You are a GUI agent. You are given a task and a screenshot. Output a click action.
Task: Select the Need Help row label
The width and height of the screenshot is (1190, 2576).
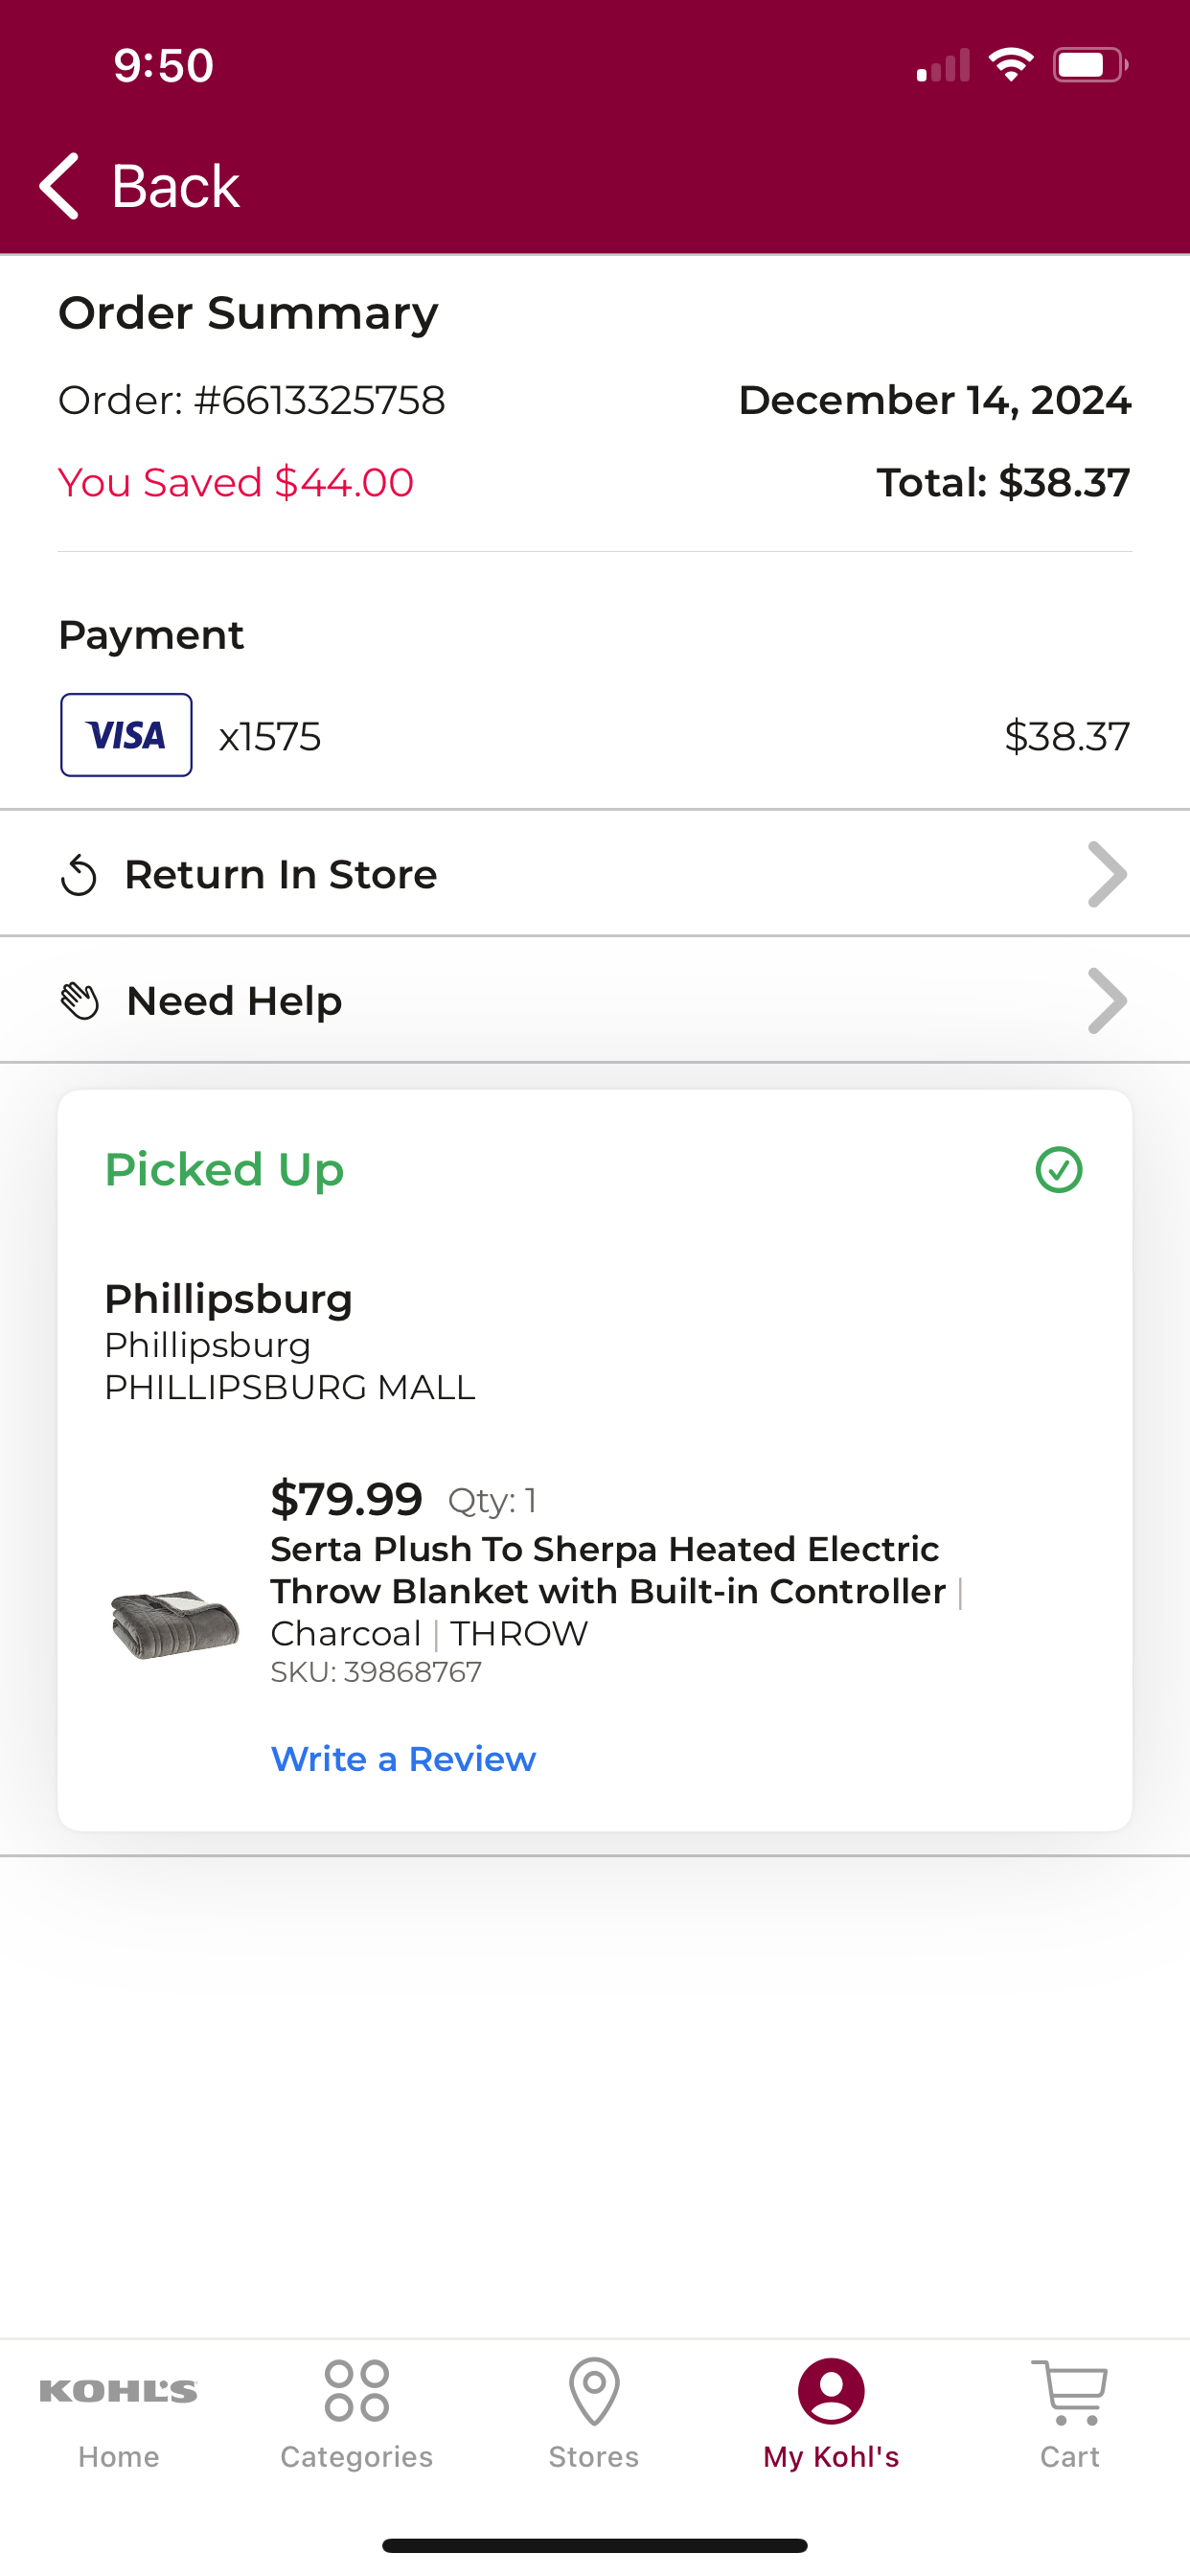(235, 1001)
